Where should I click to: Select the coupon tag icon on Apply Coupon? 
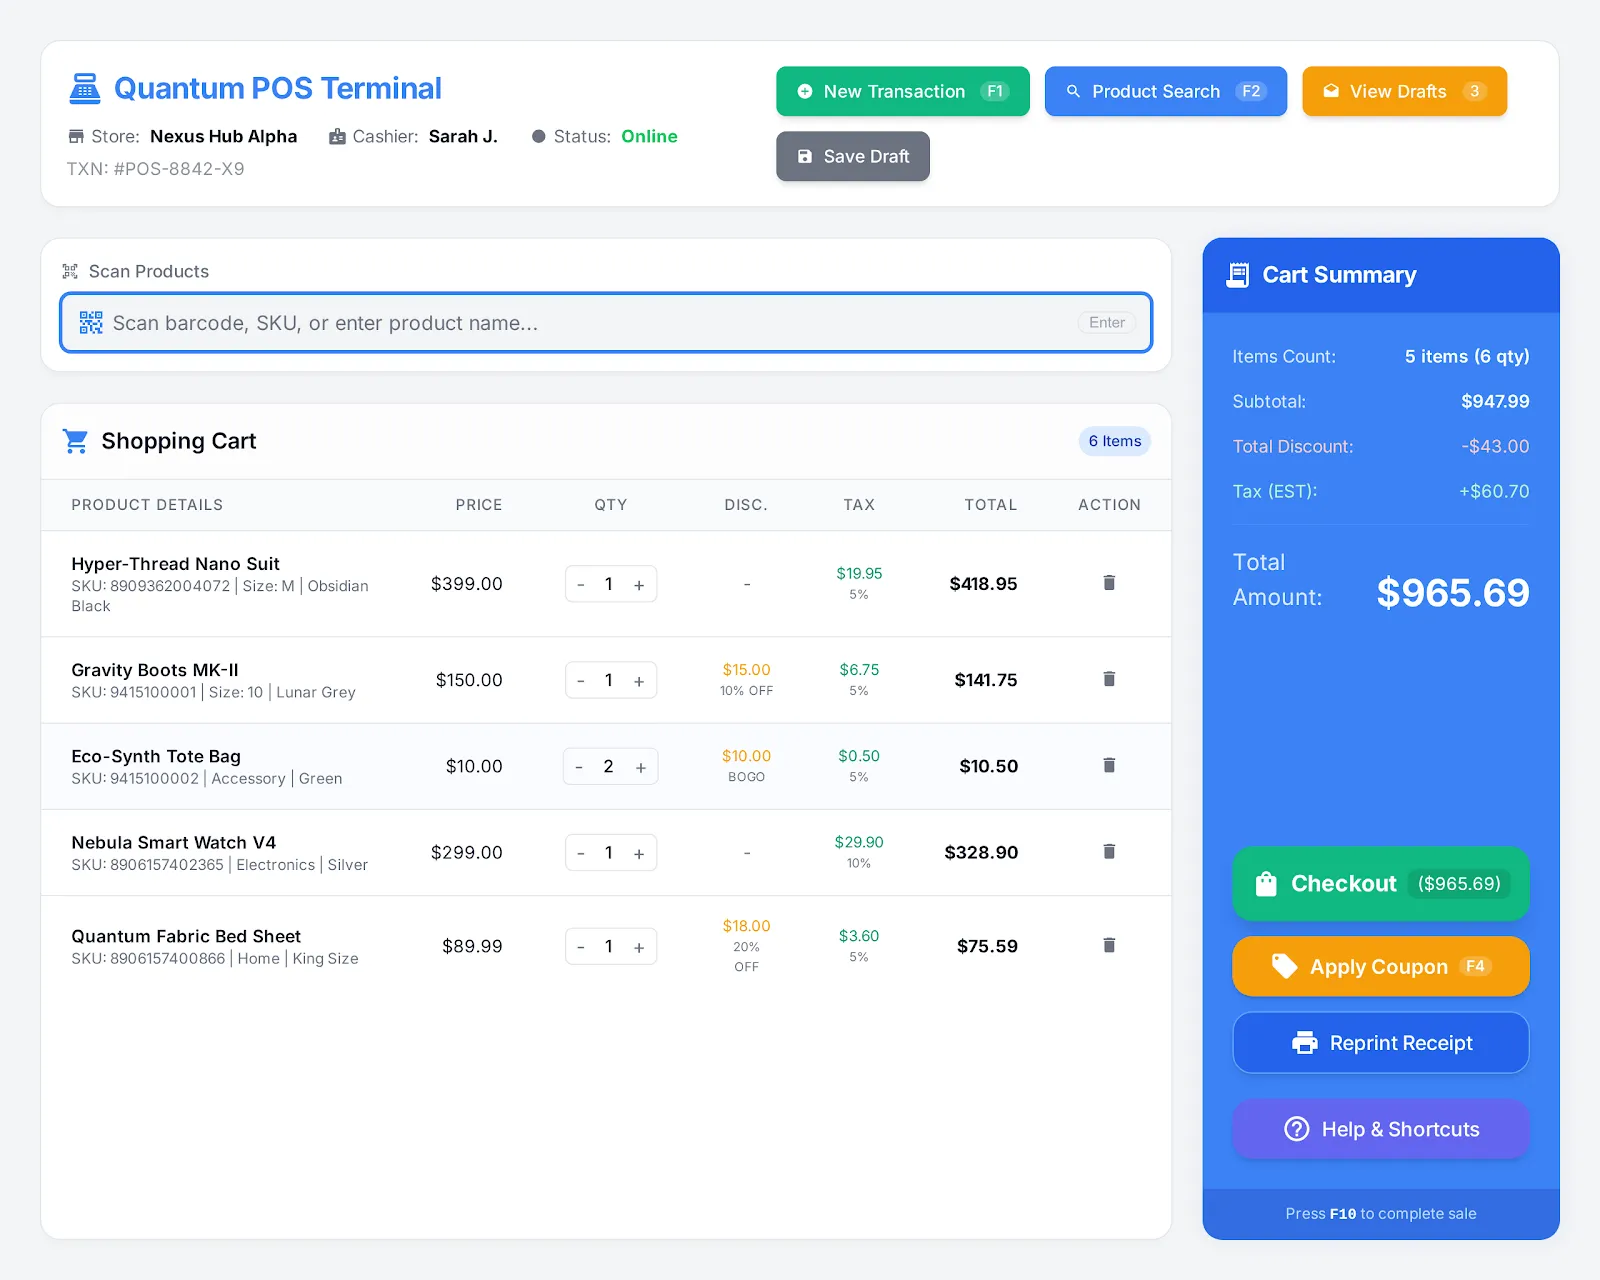point(1284,966)
